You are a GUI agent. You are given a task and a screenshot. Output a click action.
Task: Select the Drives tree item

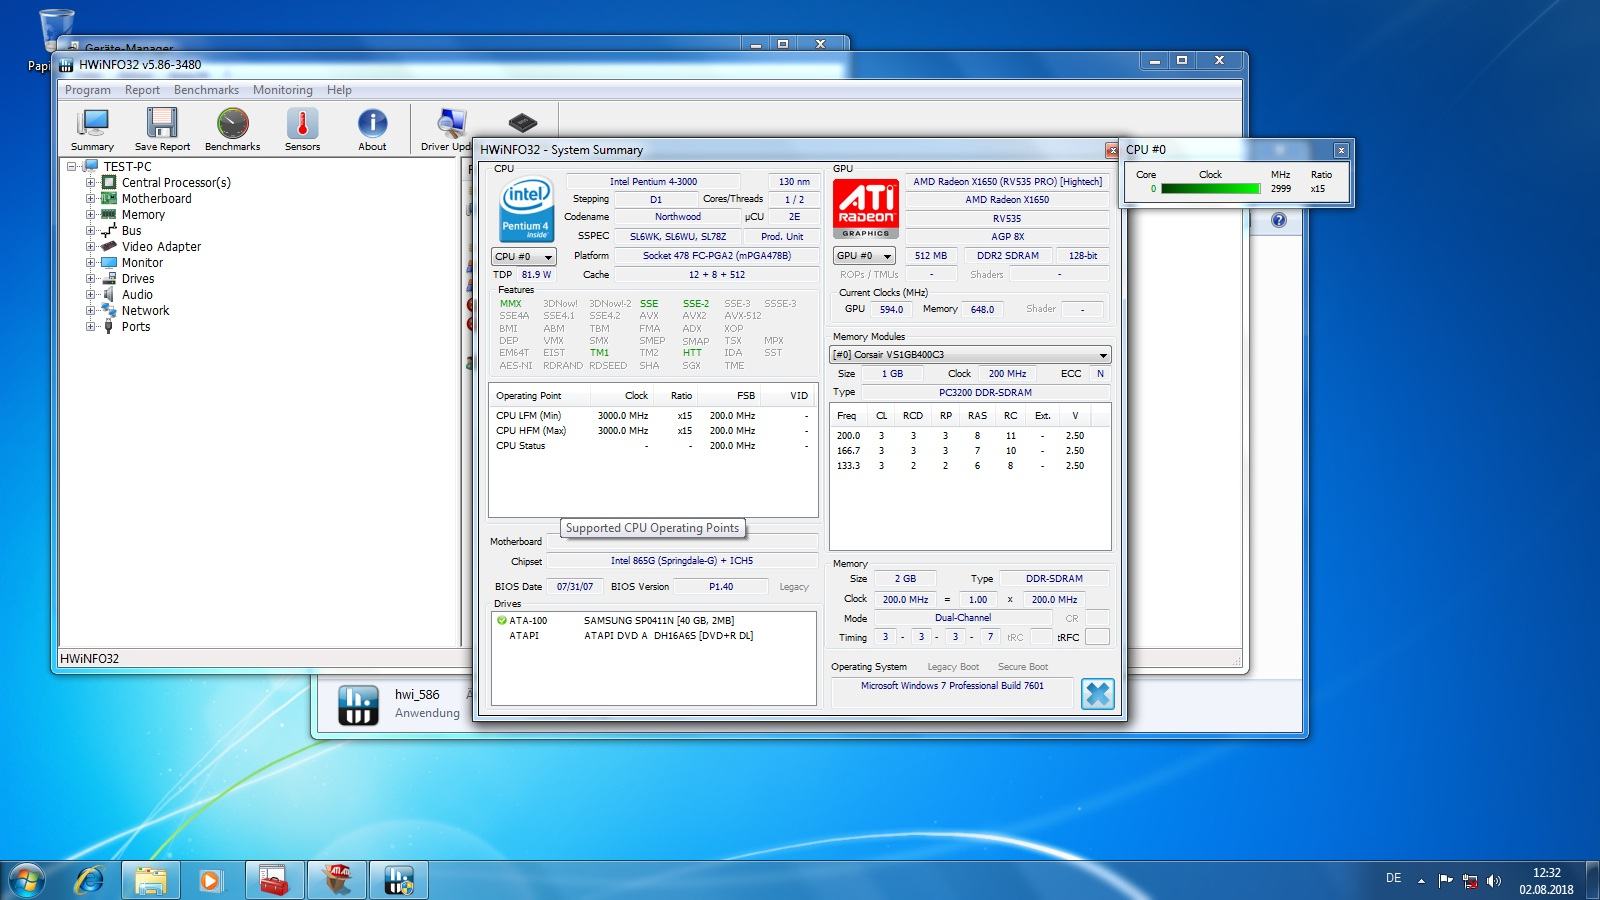[138, 279]
